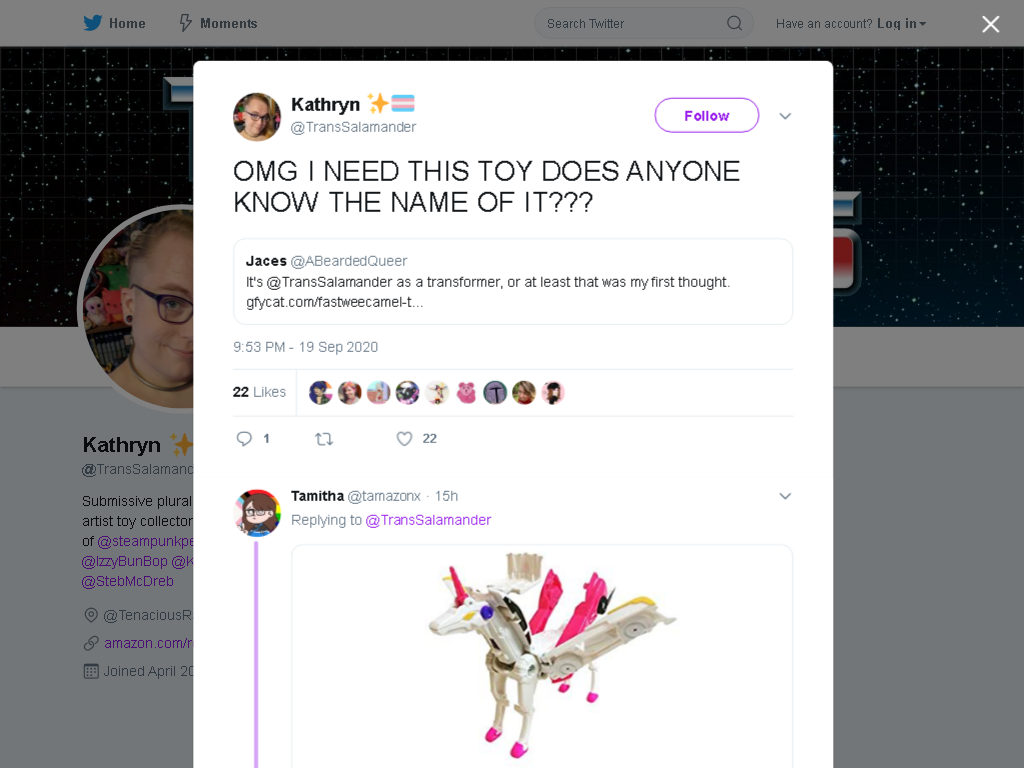
Task: Click the @TransSalamander reply mention link
Action: [x=428, y=520]
